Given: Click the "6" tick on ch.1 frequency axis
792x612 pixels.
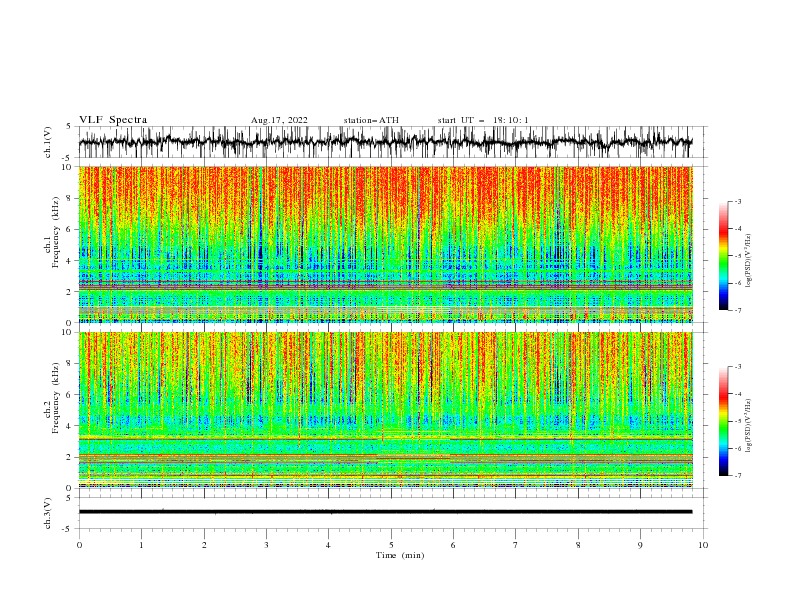Looking at the screenshot, I should coord(70,229).
